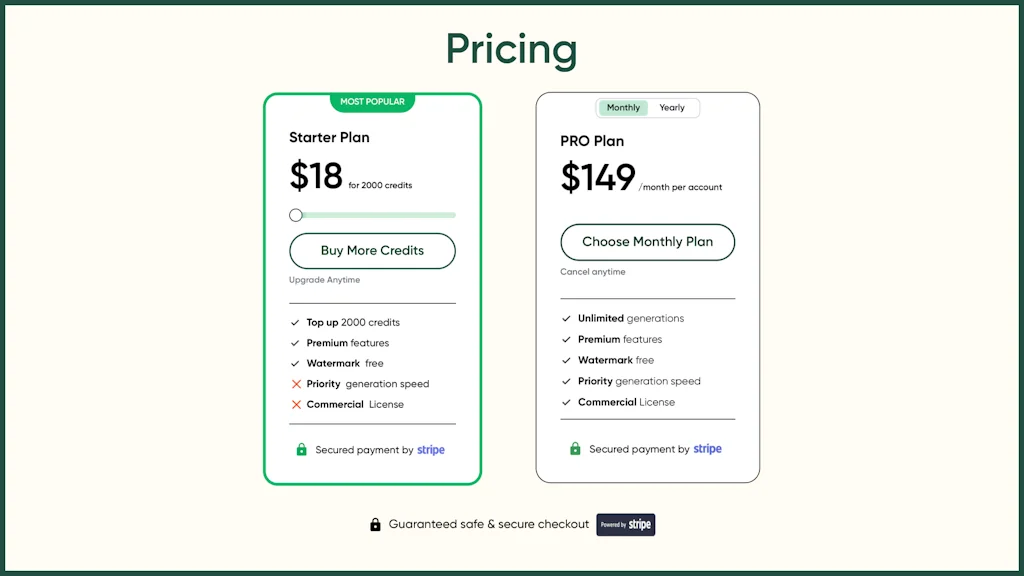Viewport: 1024px width, 576px height.
Task: Switch billing to Yearly
Action: pos(672,108)
